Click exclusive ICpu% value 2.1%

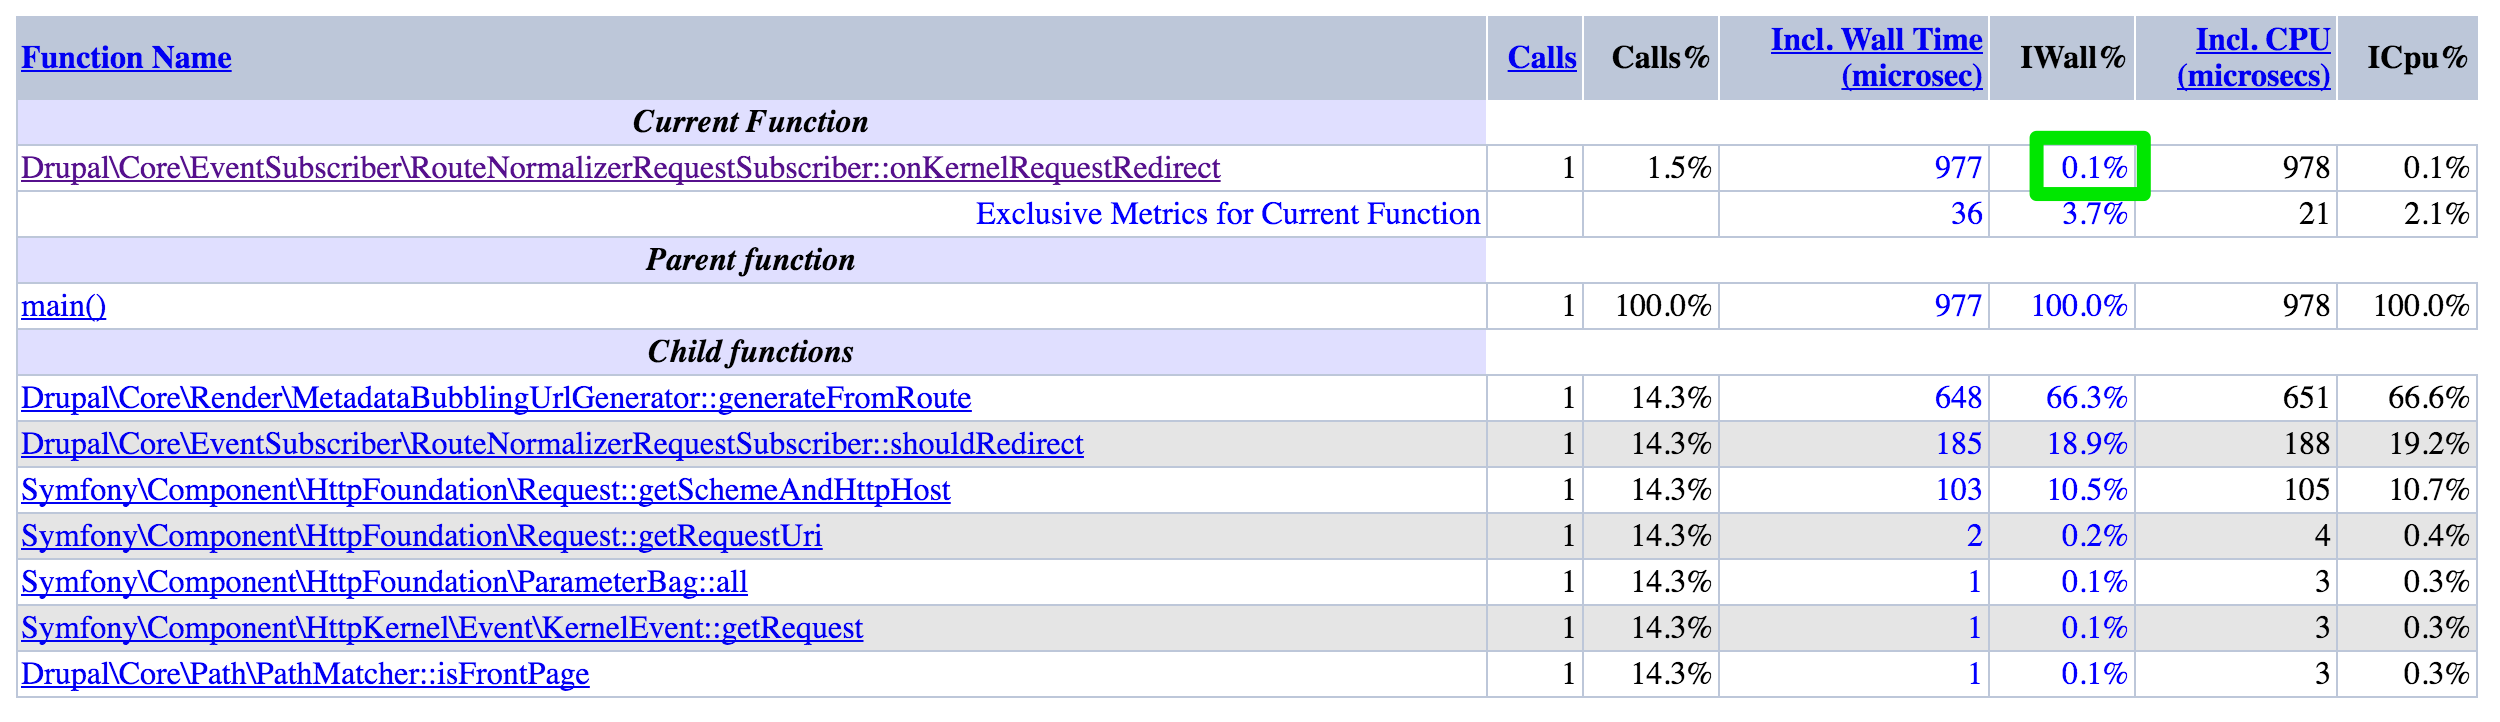click(2437, 214)
